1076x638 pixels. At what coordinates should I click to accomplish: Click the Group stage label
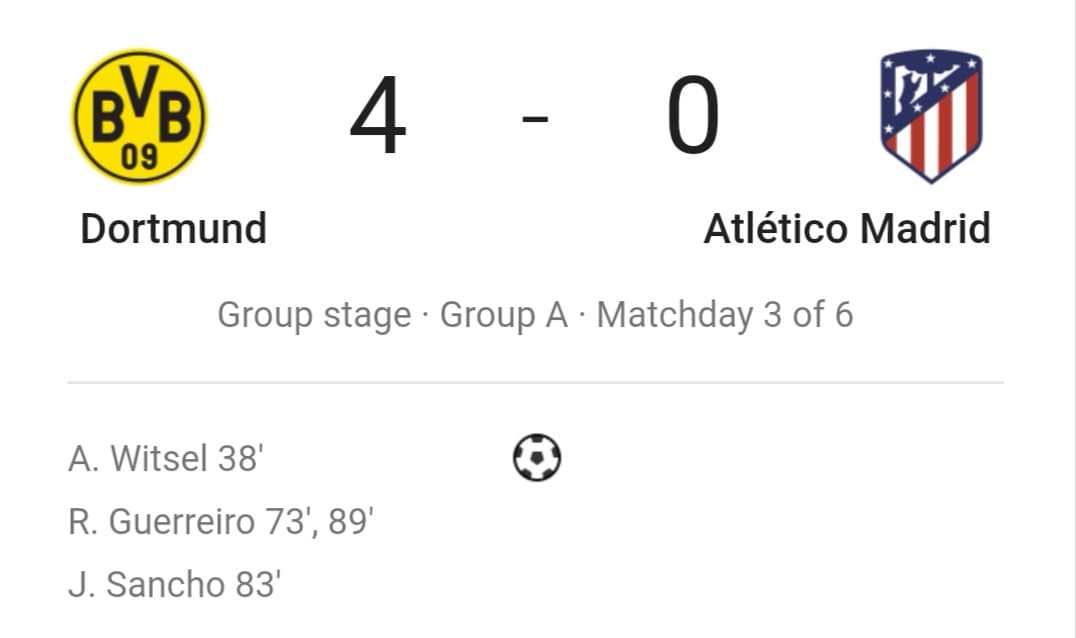(314, 316)
